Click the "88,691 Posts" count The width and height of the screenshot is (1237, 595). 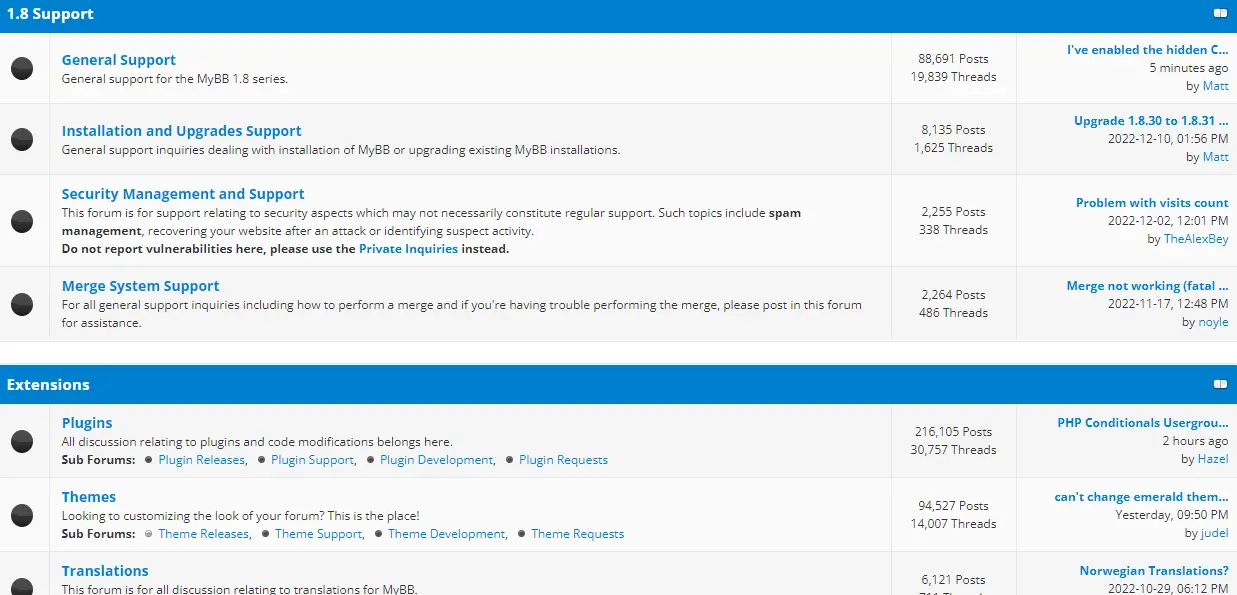(x=953, y=59)
